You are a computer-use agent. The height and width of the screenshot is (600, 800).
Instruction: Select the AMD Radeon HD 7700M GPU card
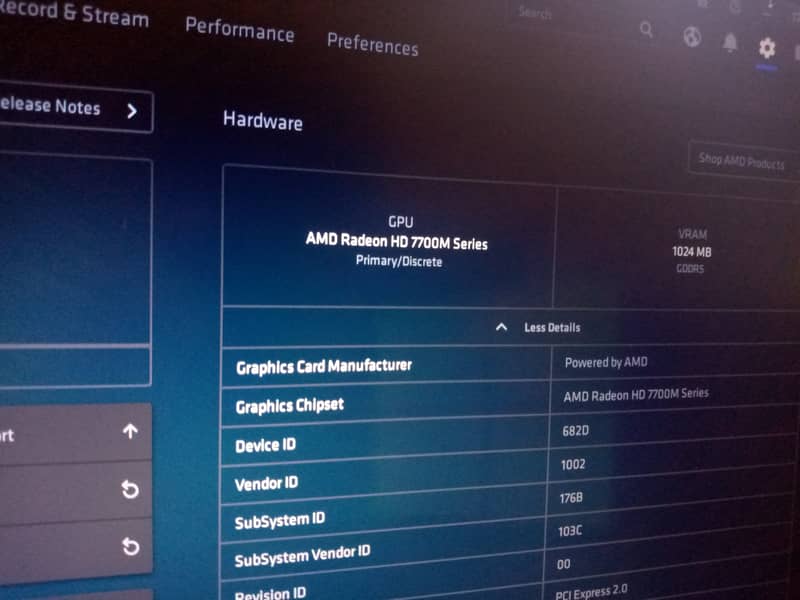(396, 242)
